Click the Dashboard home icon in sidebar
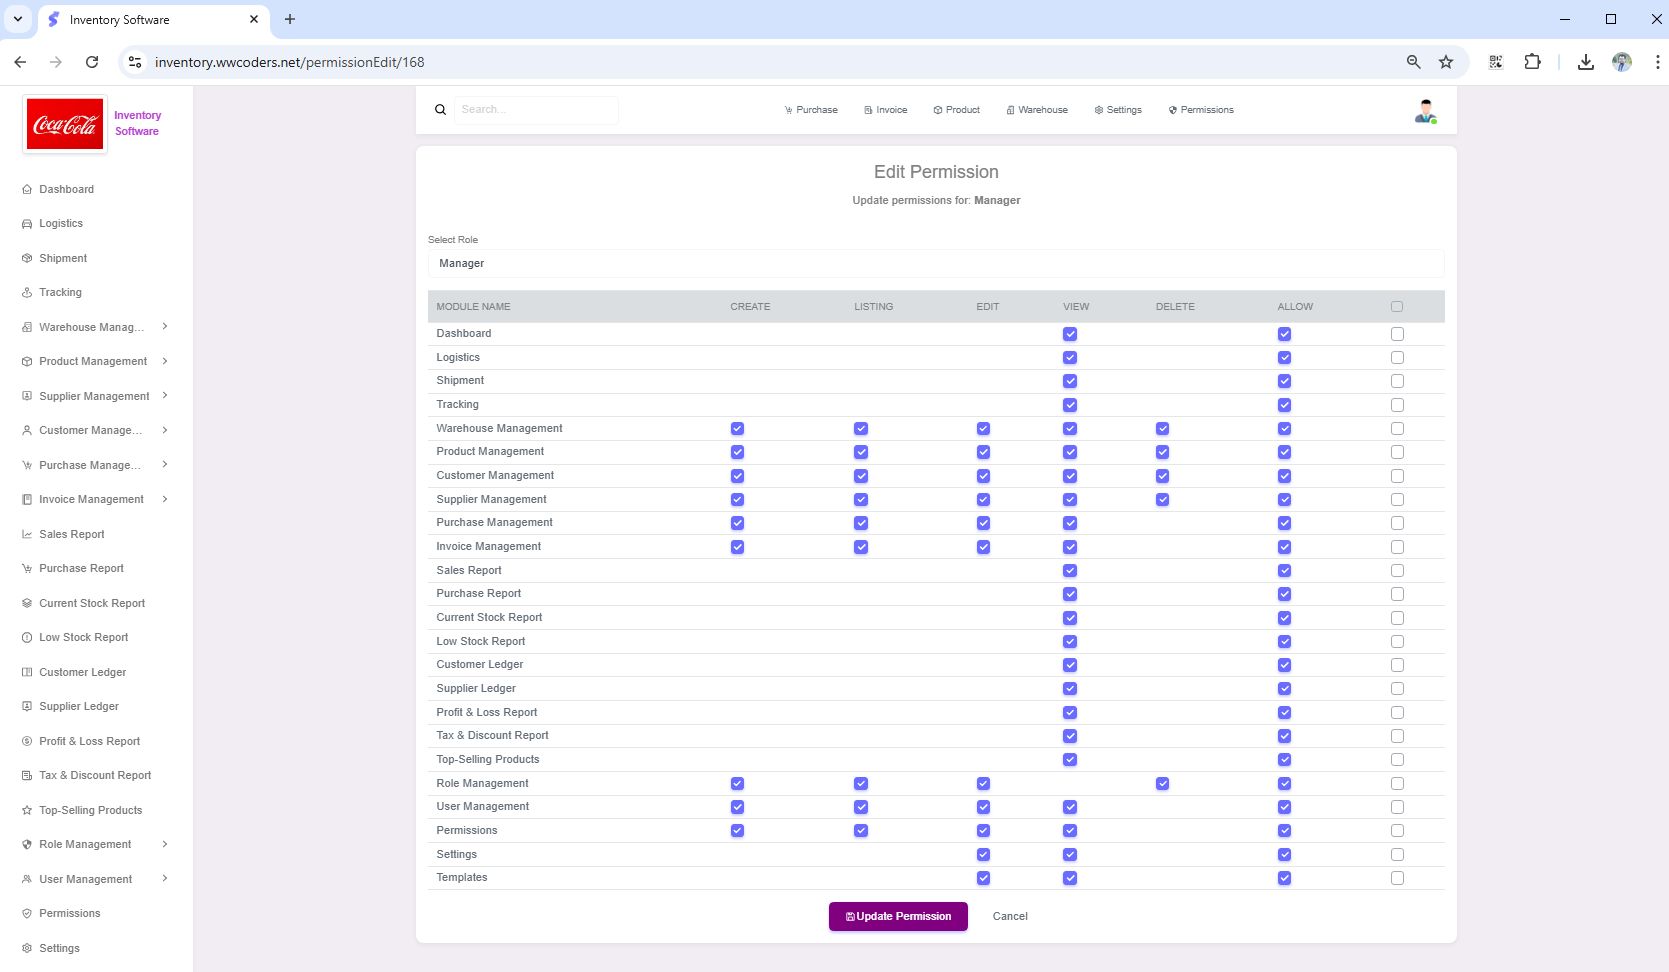1669x972 pixels. pyautogui.click(x=27, y=189)
